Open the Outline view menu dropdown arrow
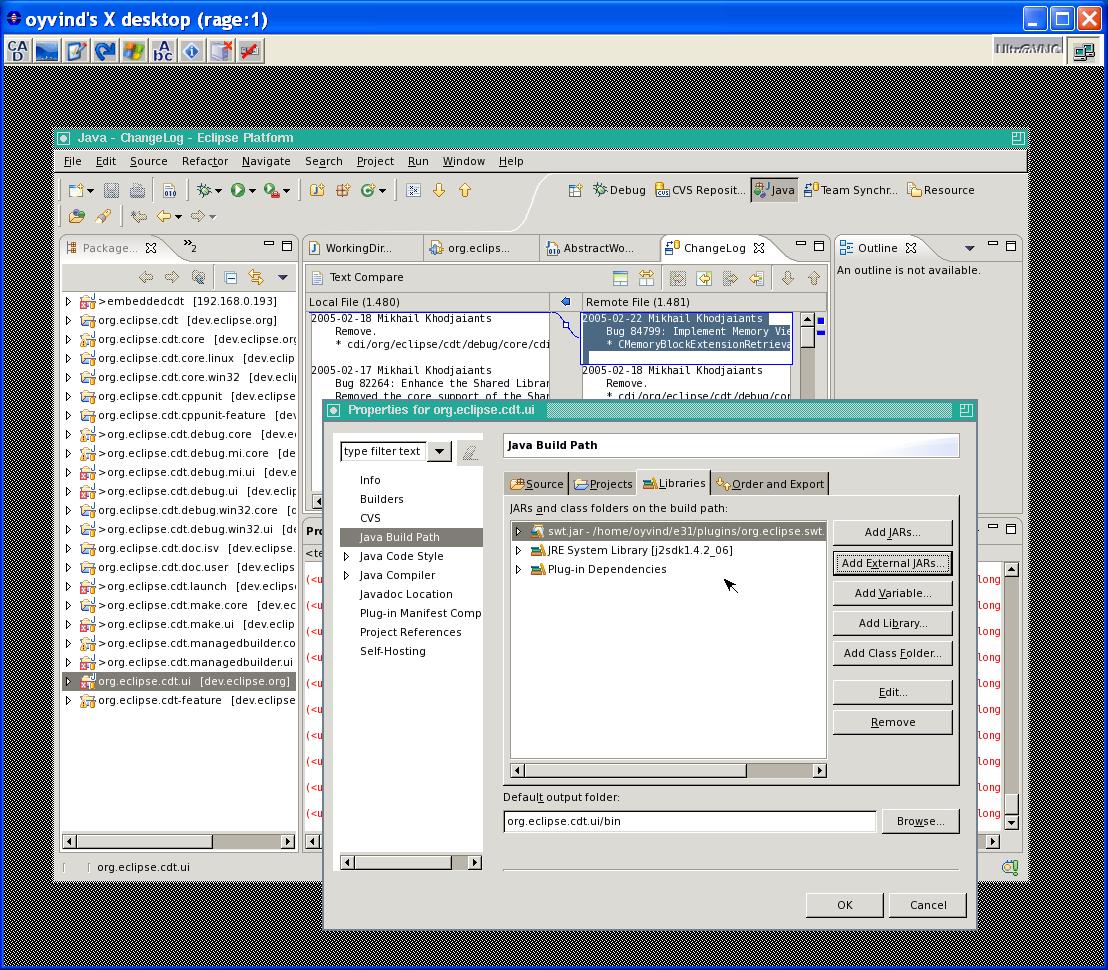Viewport: 1108px width, 970px height. pos(970,248)
